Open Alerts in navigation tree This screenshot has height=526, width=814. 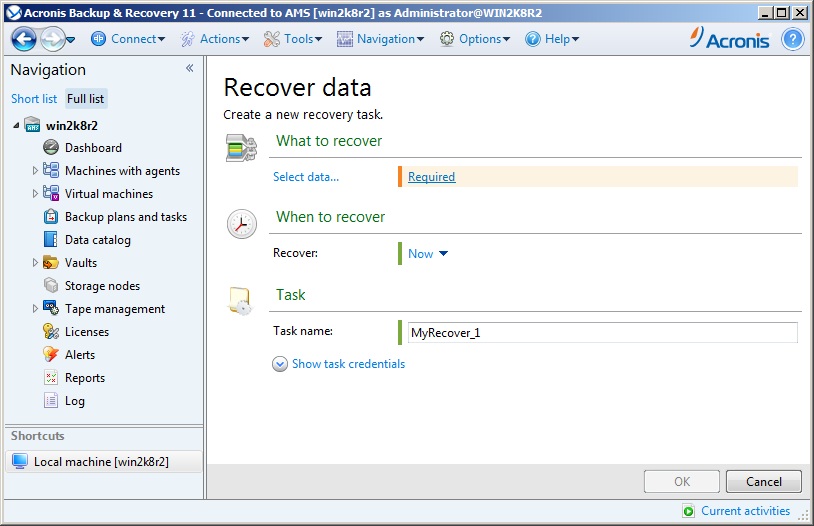point(80,355)
